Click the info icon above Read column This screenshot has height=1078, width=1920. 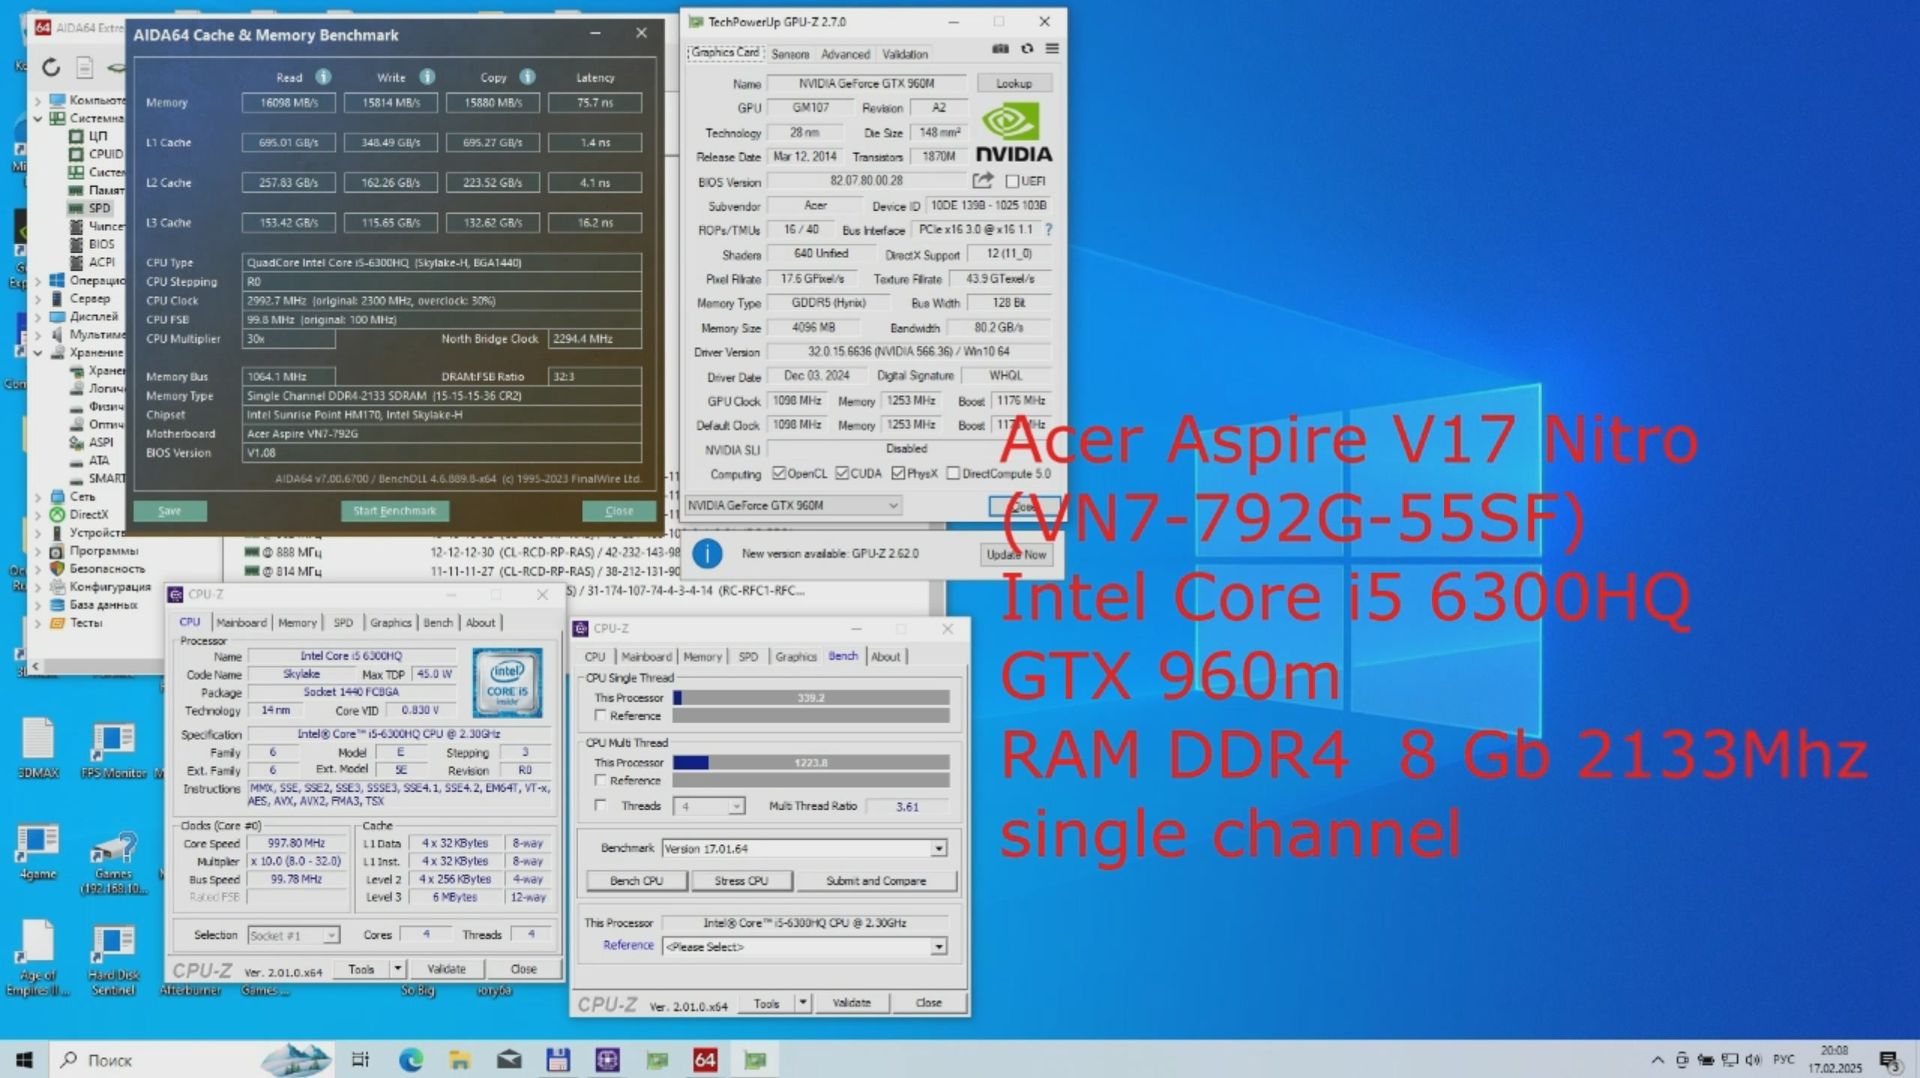(321, 76)
